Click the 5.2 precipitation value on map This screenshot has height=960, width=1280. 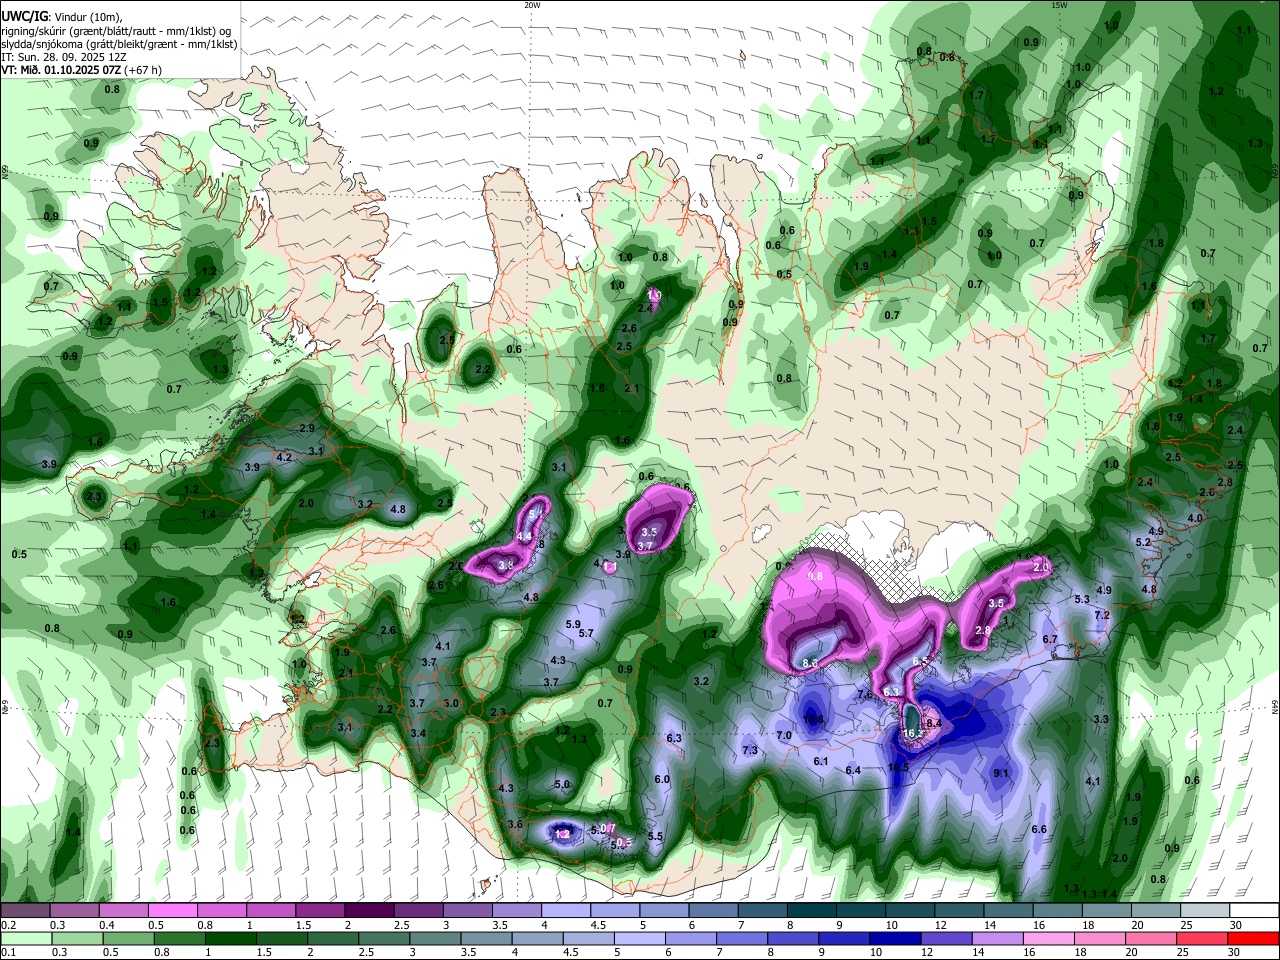[x=1144, y=542]
